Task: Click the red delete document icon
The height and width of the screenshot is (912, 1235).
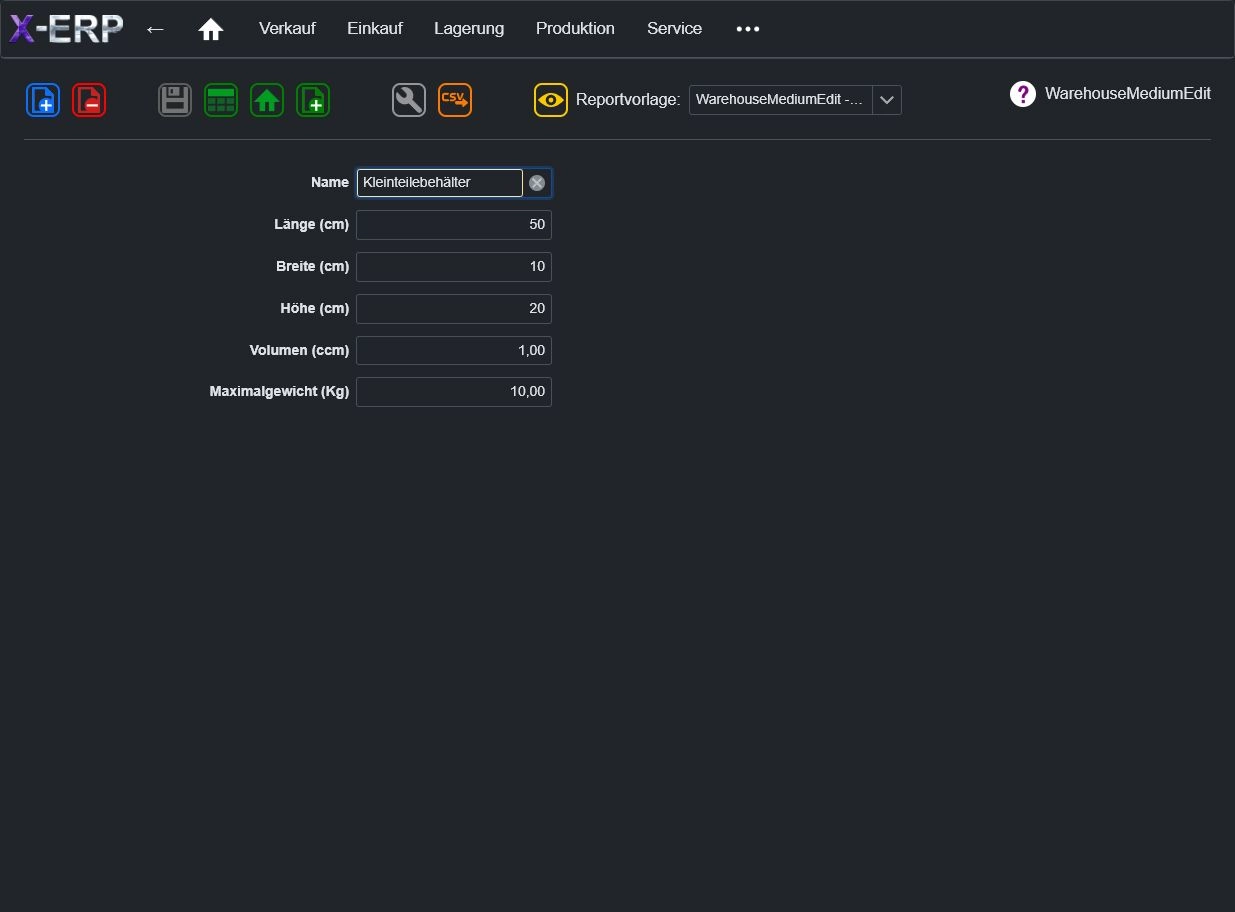Action: 89,100
